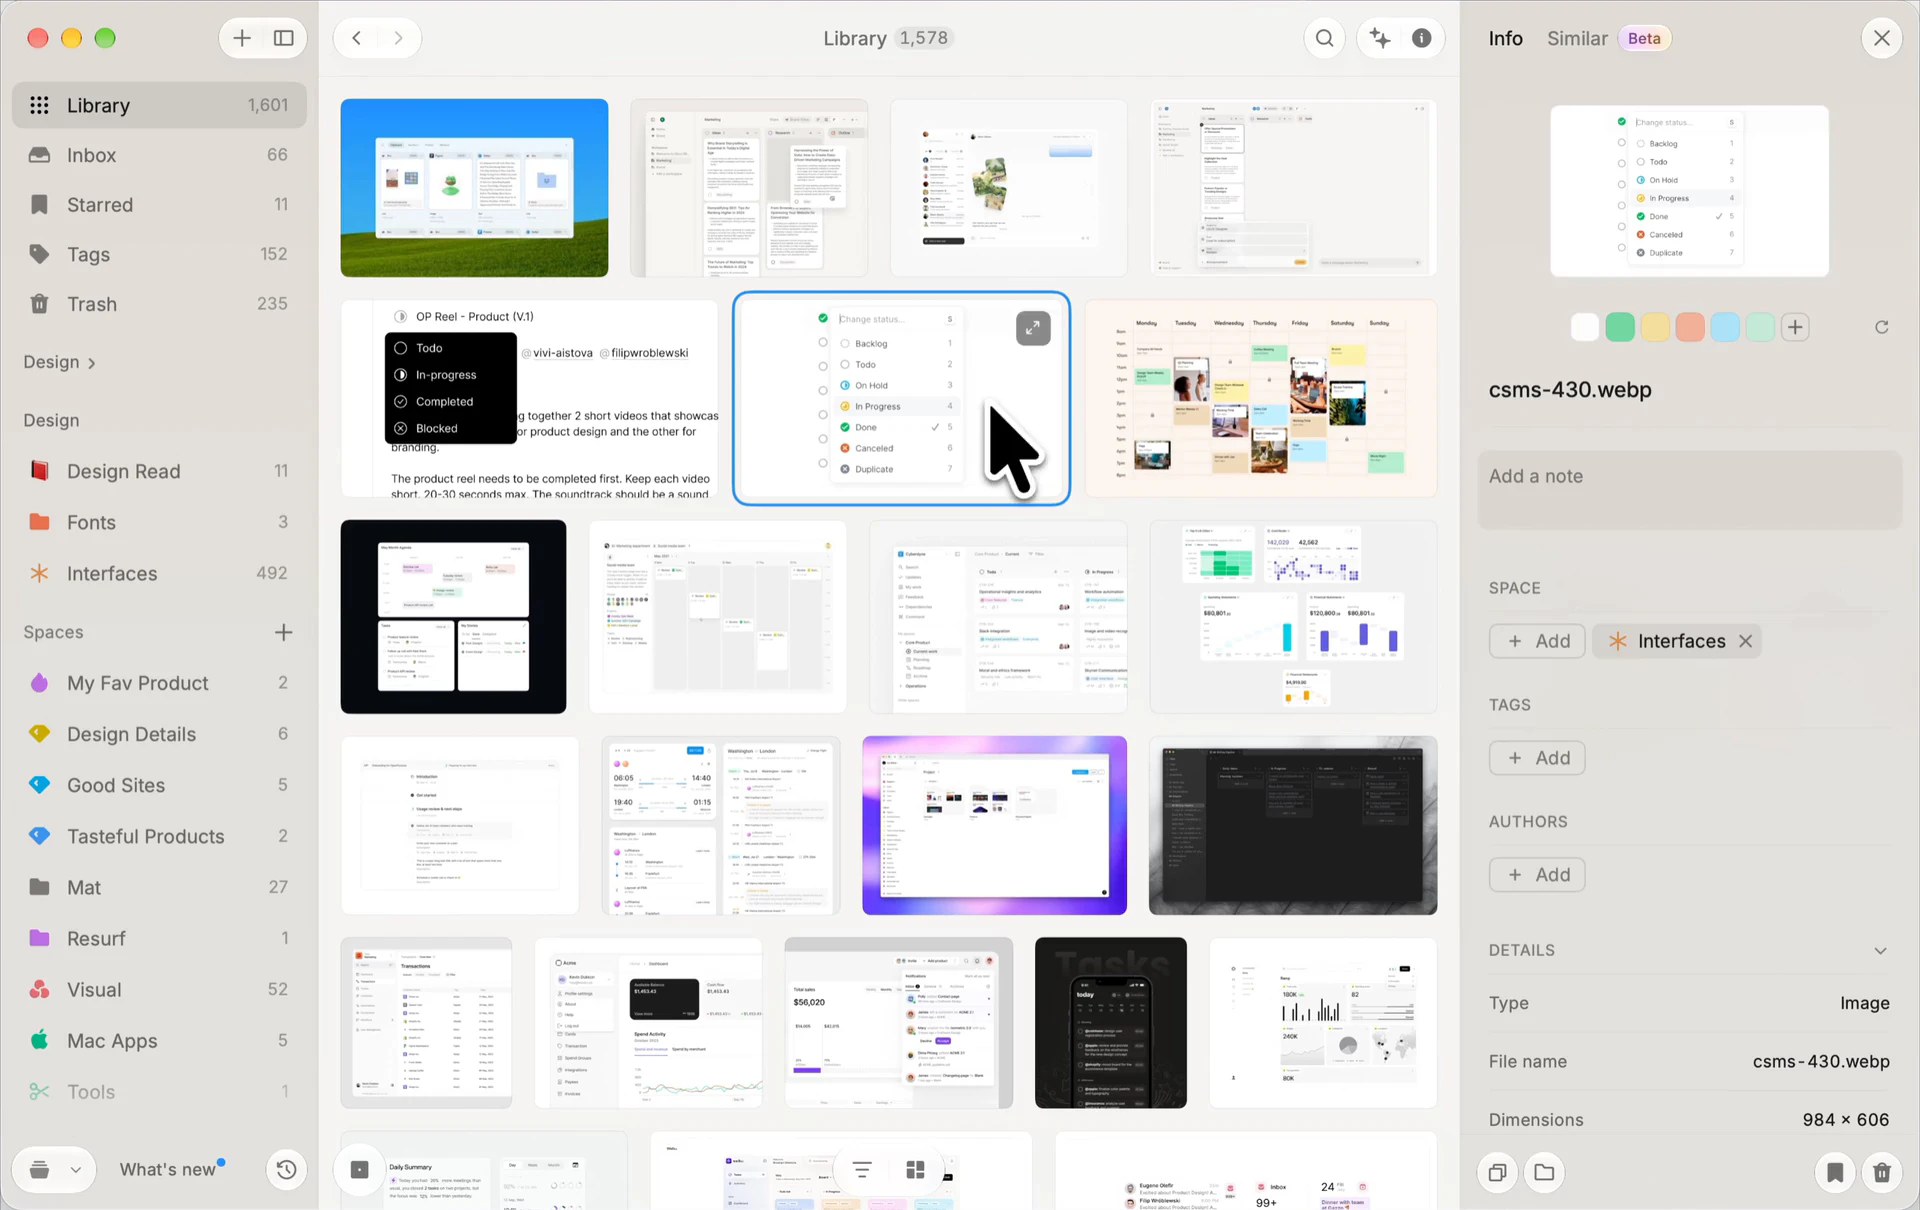Image resolution: width=1920 pixels, height=1210 pixels.
Task: Open Starred in the sidebar
Action: [x=159, y=204]
